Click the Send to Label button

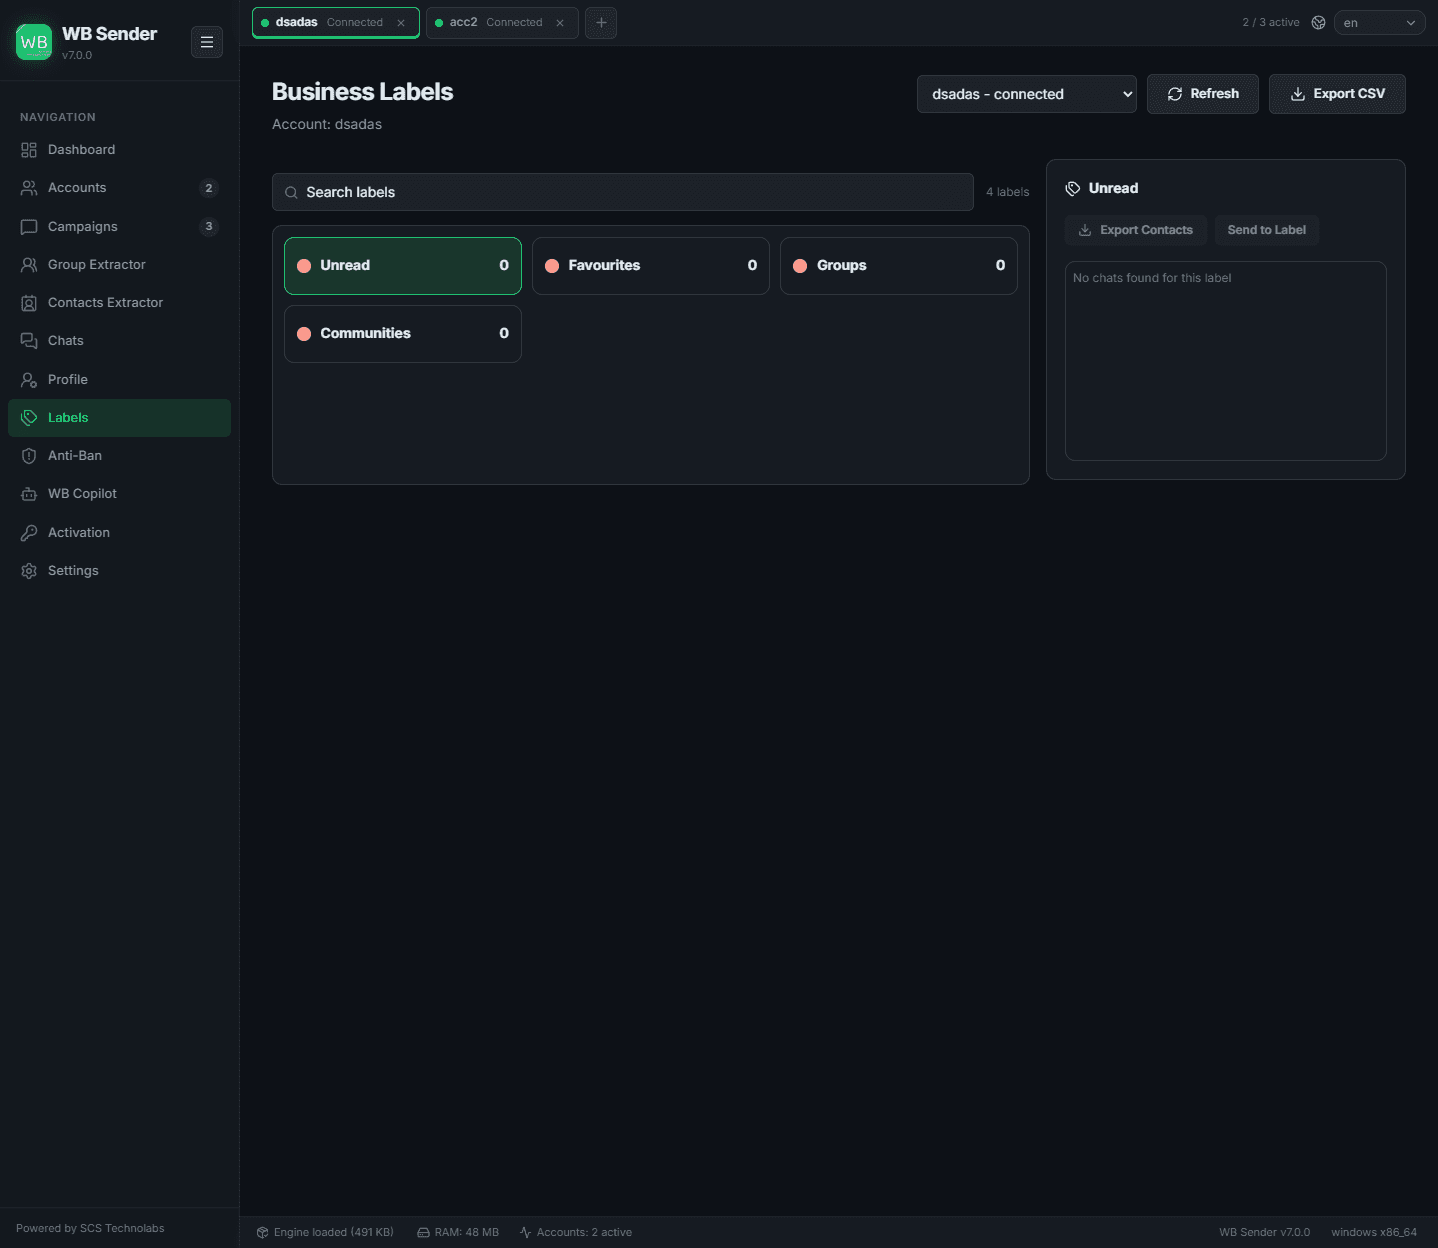(x=1267, y=230)
